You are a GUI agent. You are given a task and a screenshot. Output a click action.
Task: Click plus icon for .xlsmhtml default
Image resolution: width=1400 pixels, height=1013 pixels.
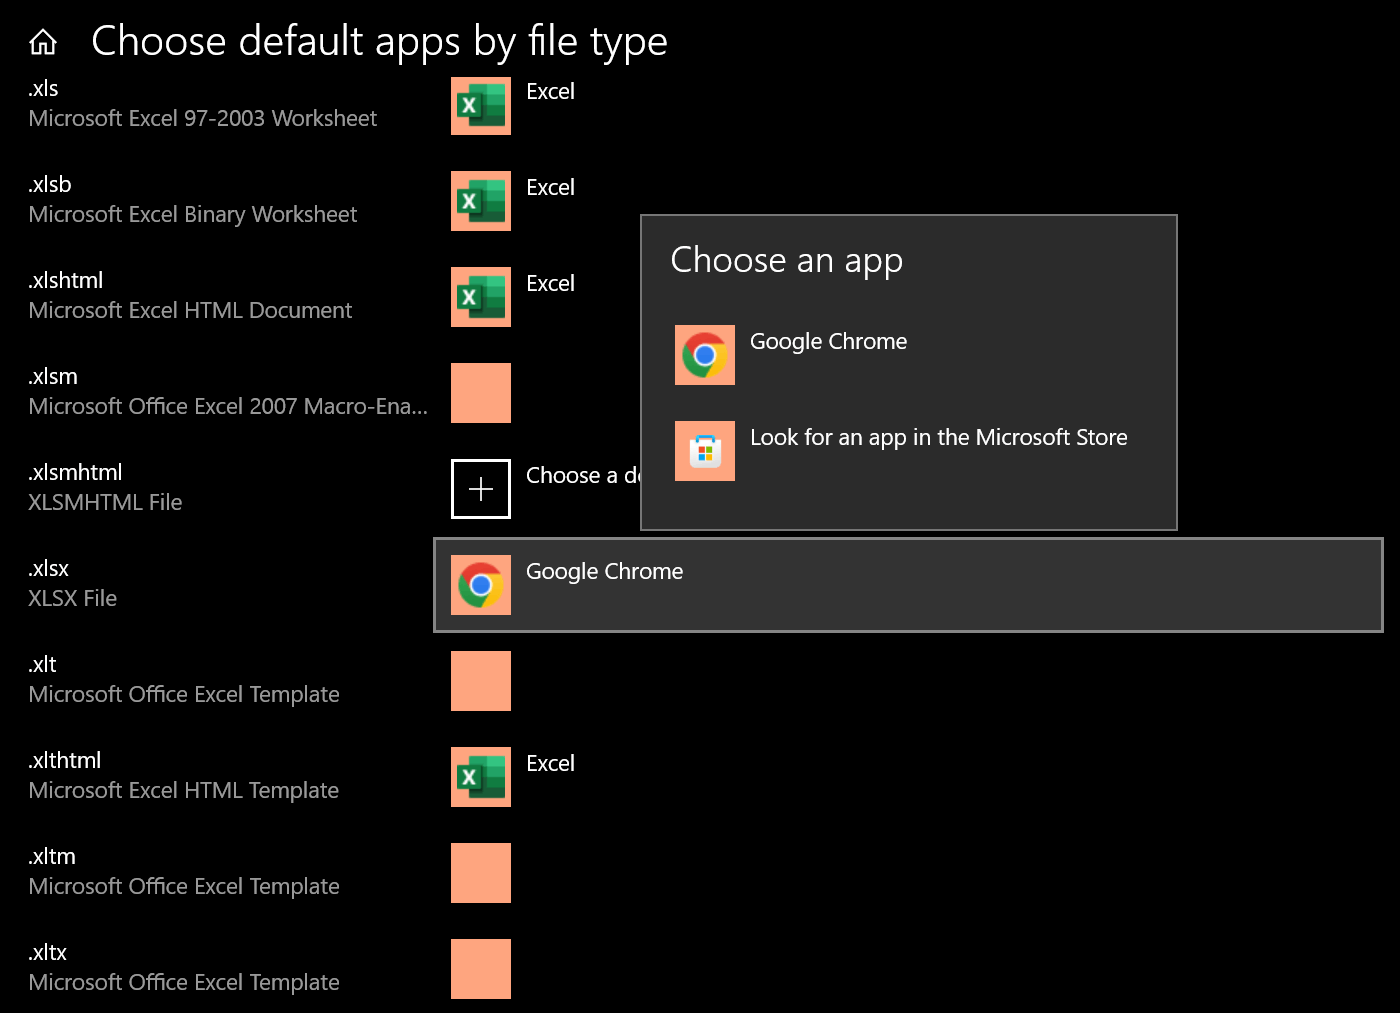[481, 489]
